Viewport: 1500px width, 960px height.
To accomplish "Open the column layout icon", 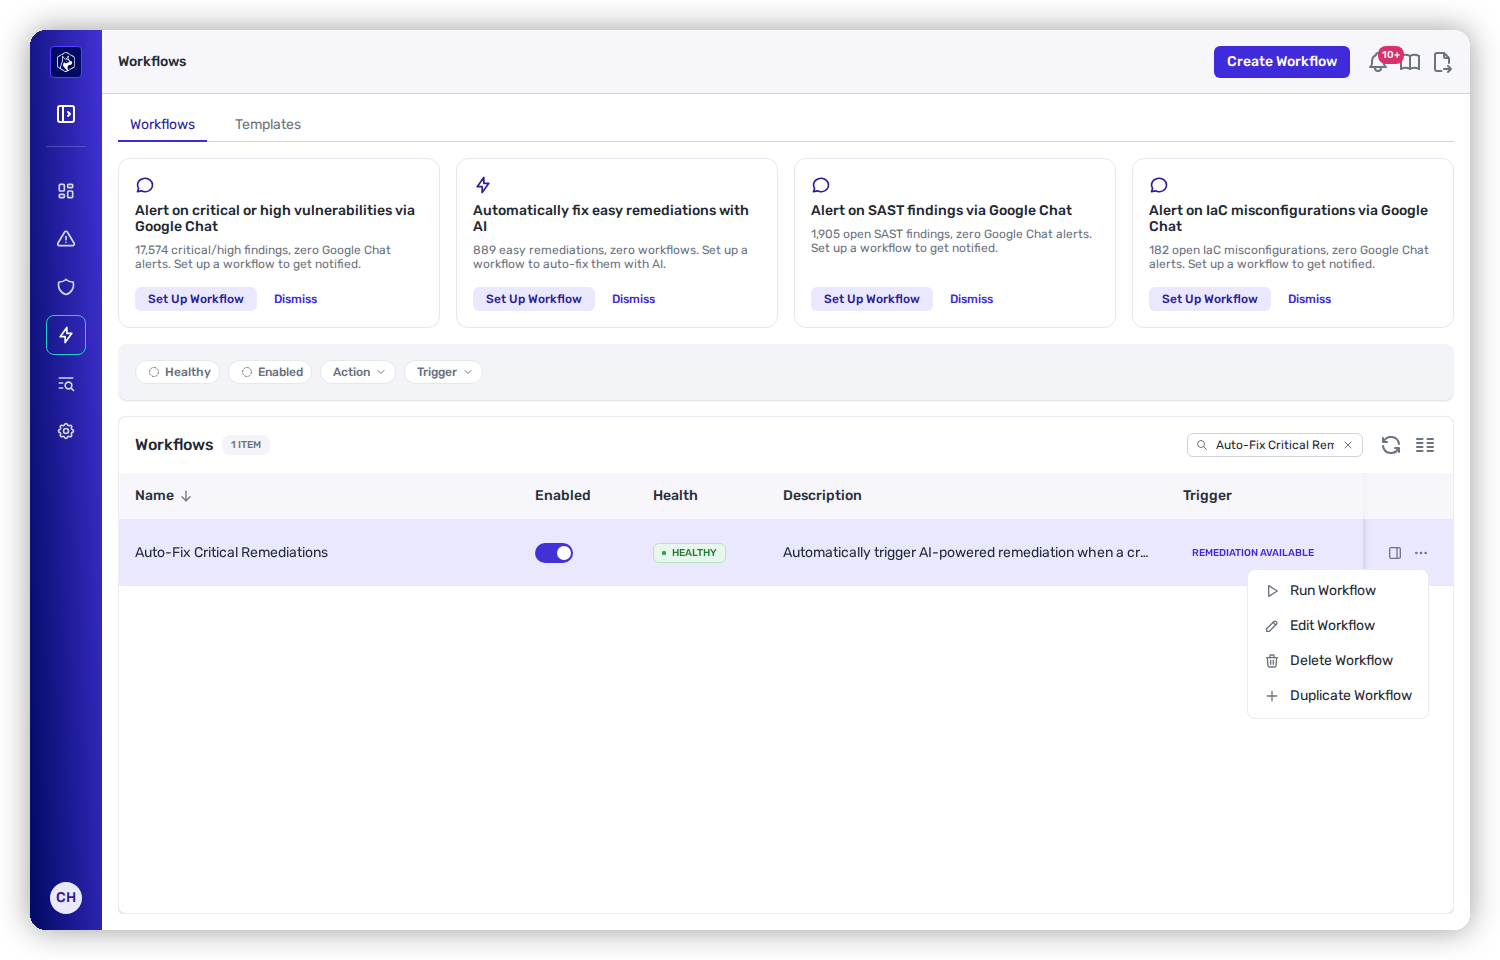I will pyautogui.click(x=1425, y=445).
